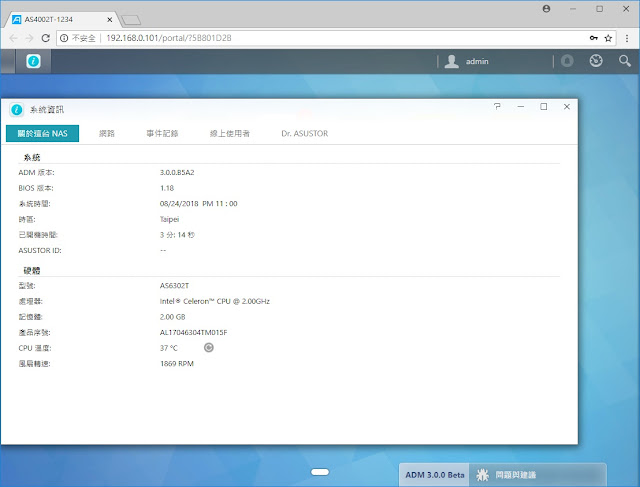The image size is (640, 487).
Task: Click the ADM version value 3.0.0.B5A2
Action: (x=177, y=172)
